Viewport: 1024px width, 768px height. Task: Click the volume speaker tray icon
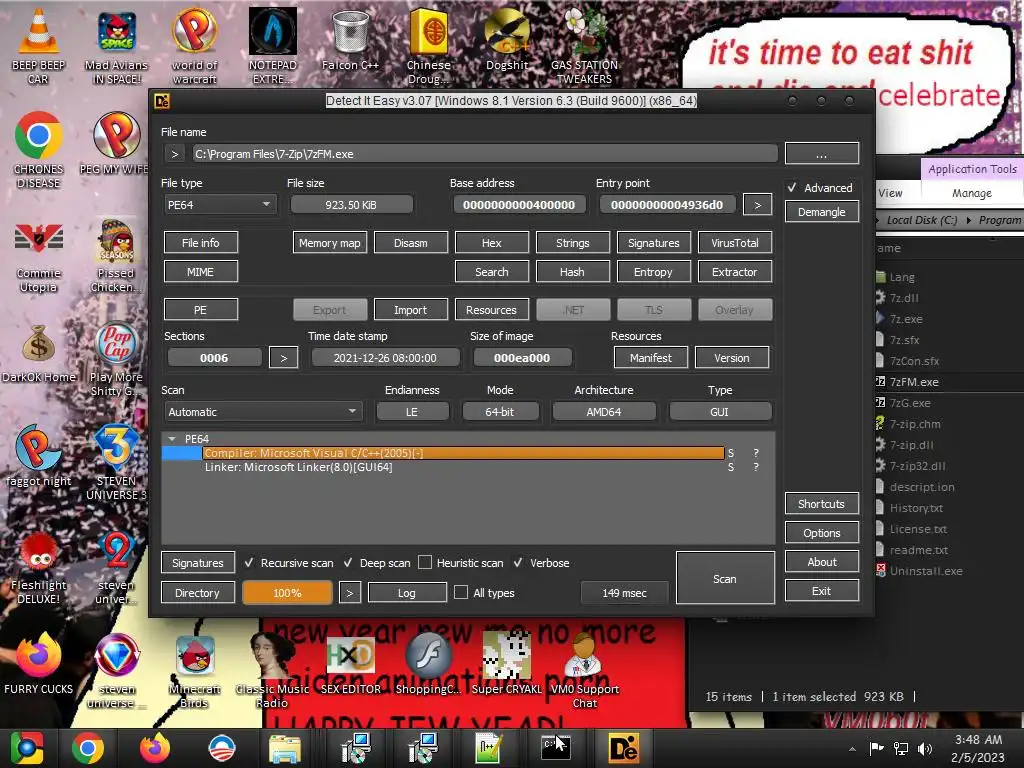point(924,748)
